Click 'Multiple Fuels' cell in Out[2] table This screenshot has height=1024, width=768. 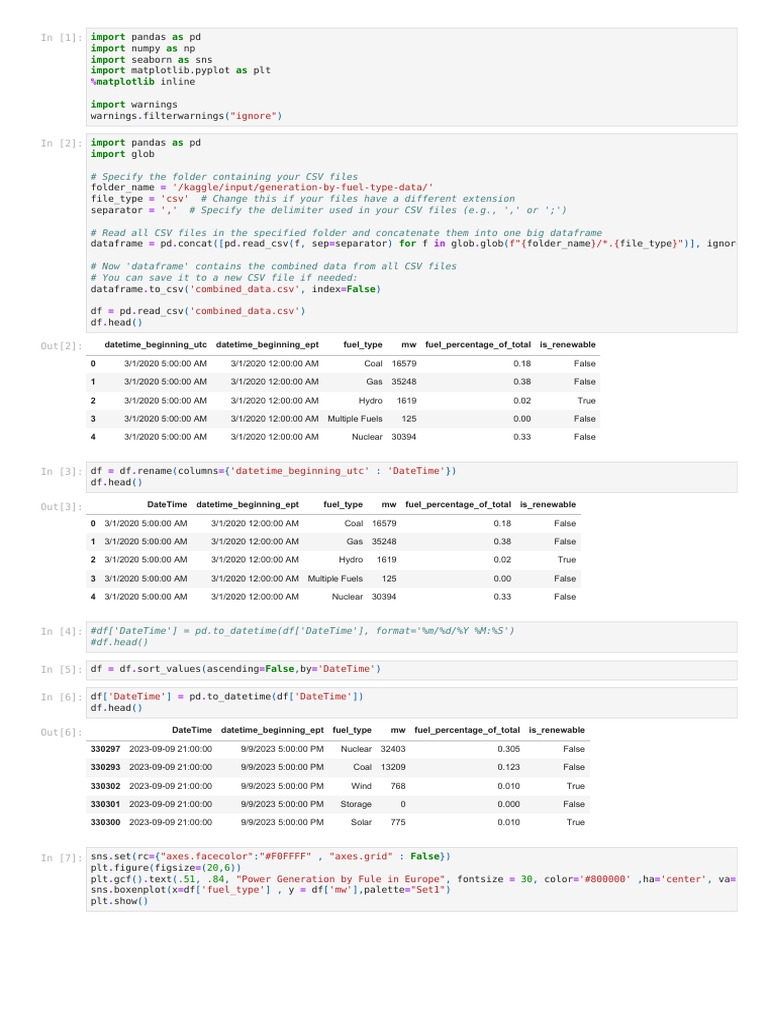355,419
